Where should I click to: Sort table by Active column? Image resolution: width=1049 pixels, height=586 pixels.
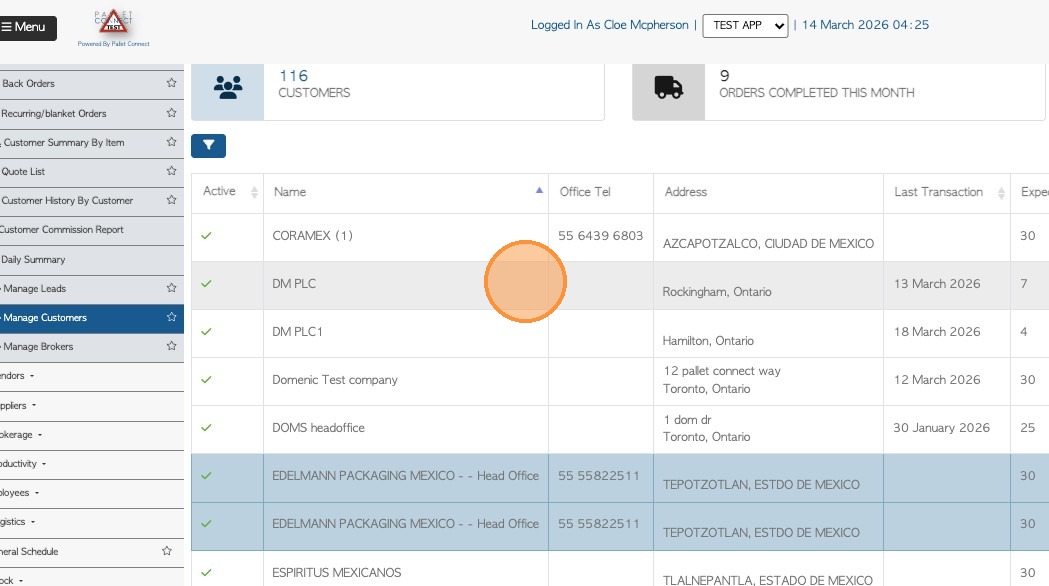(227, 193)
